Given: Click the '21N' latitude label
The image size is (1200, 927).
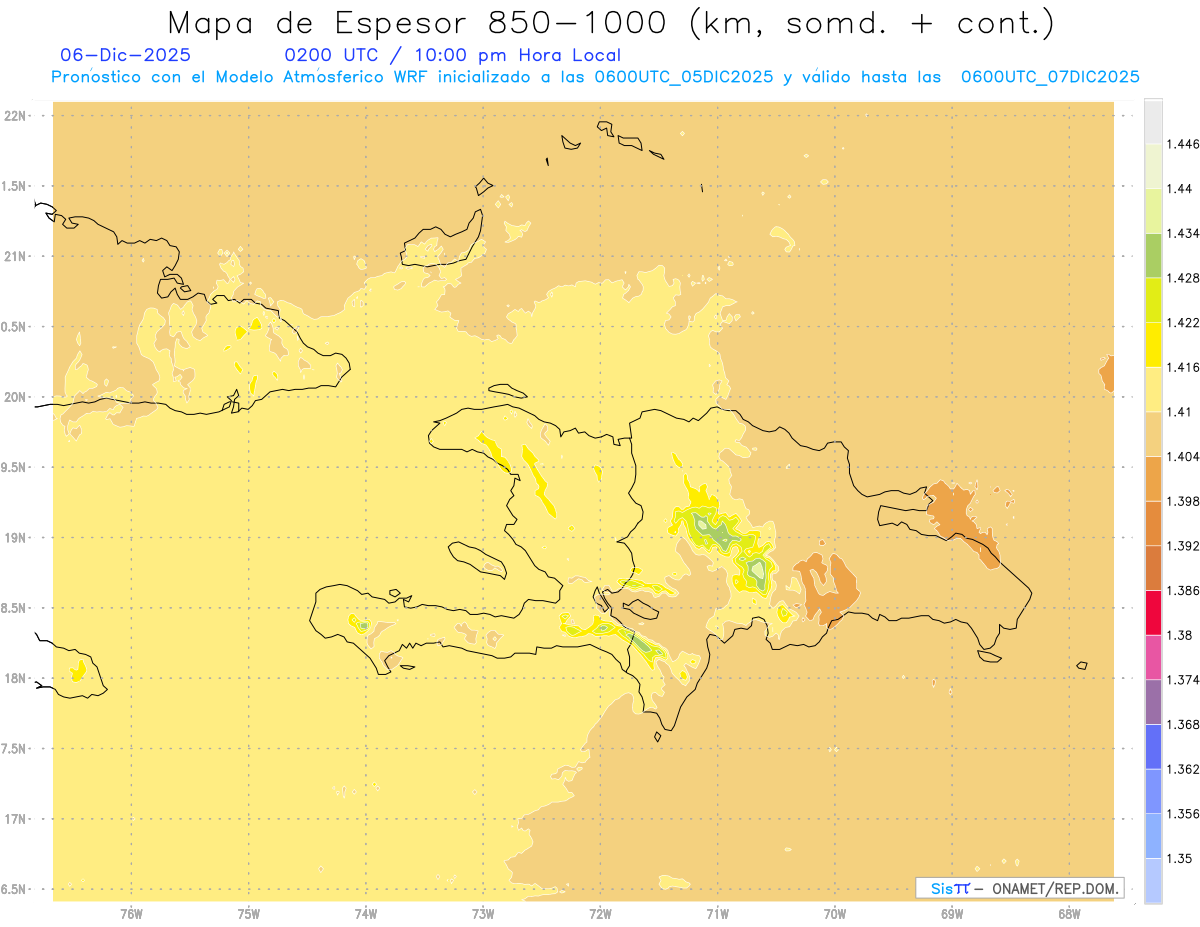Looking at the screenshot, I should 15,256.
